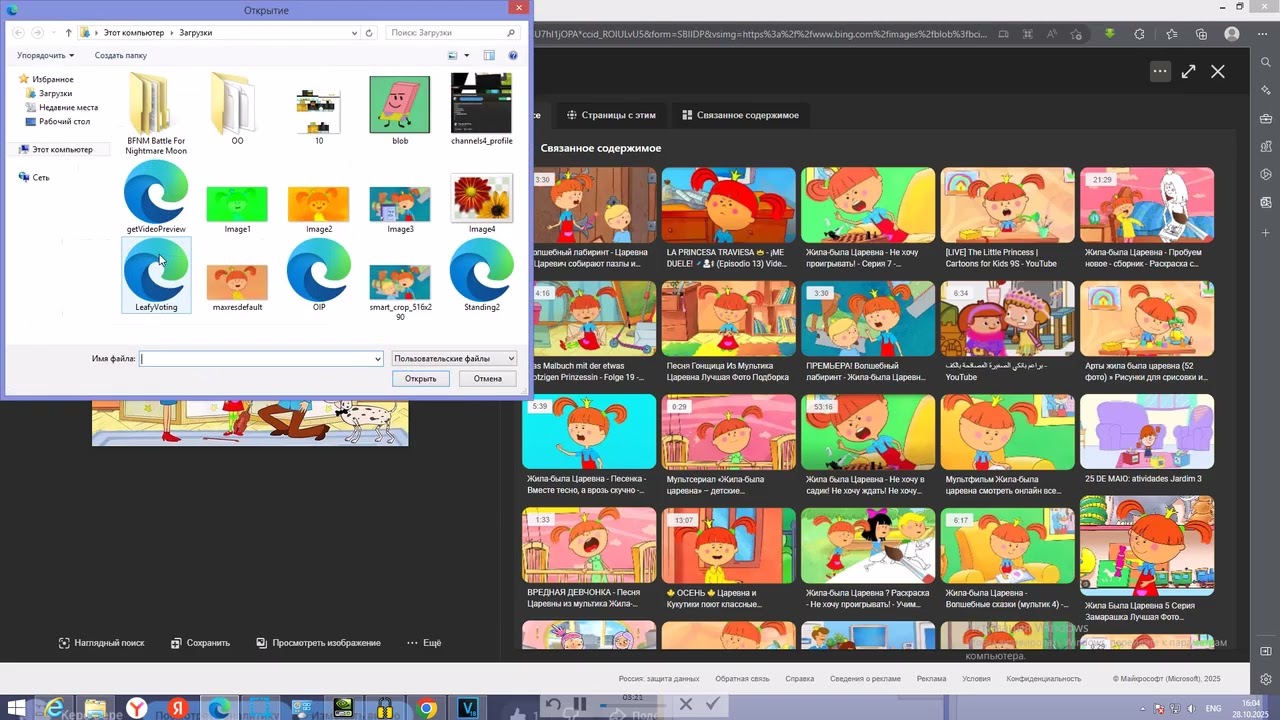This screenshot has height=720, width=1280.
Task: Open the file dialog help icon
Action: click(x=513, y=56)
